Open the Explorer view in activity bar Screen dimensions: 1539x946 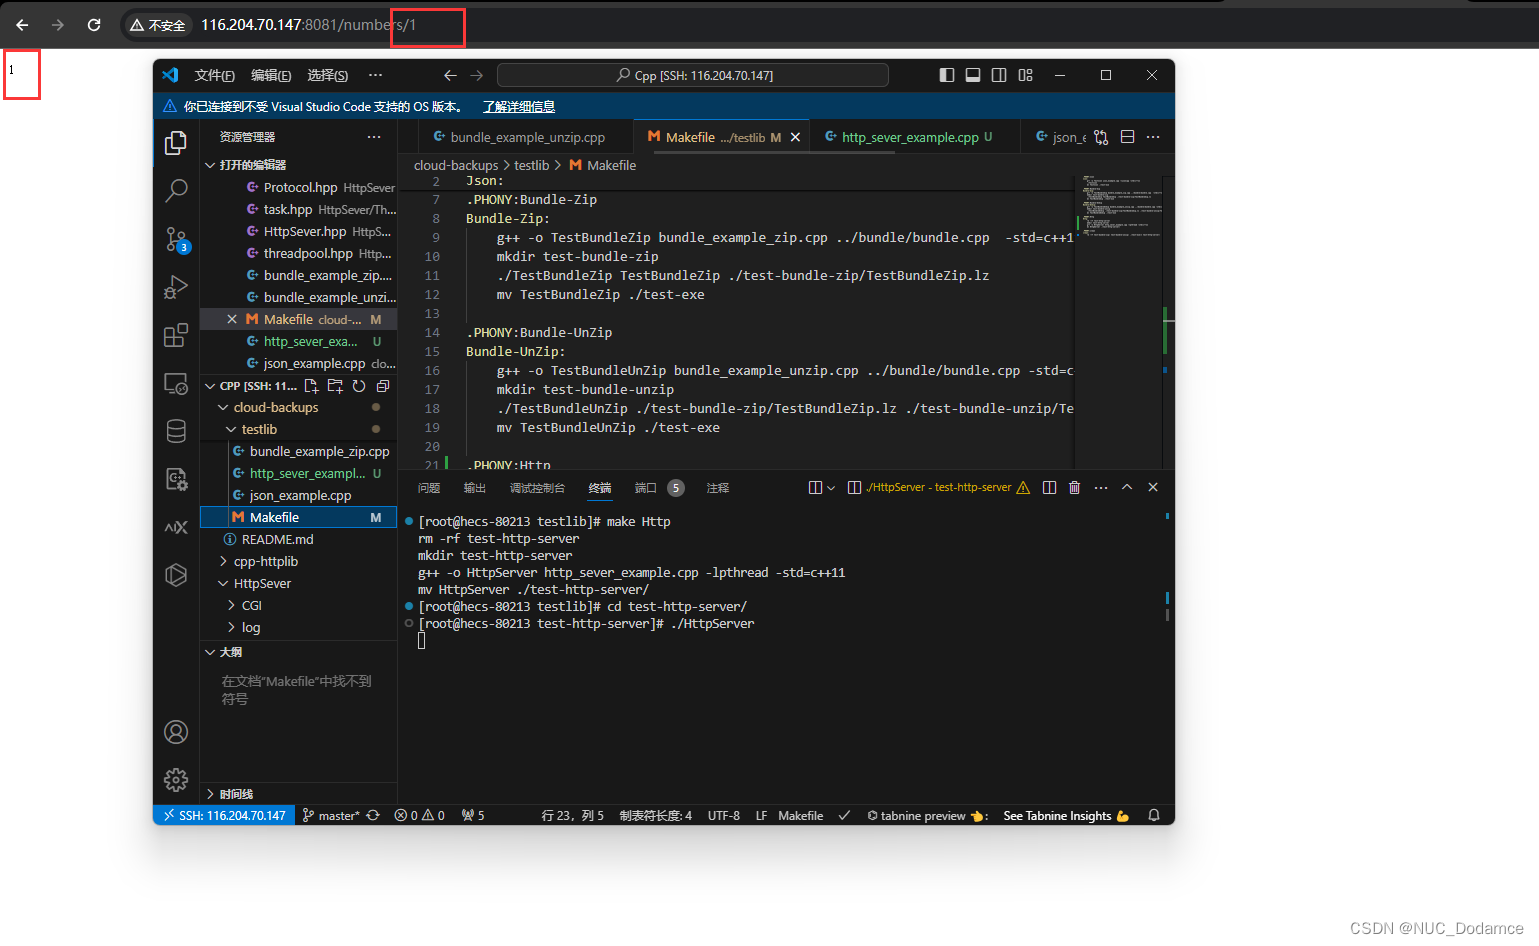(x=176, y=143)
